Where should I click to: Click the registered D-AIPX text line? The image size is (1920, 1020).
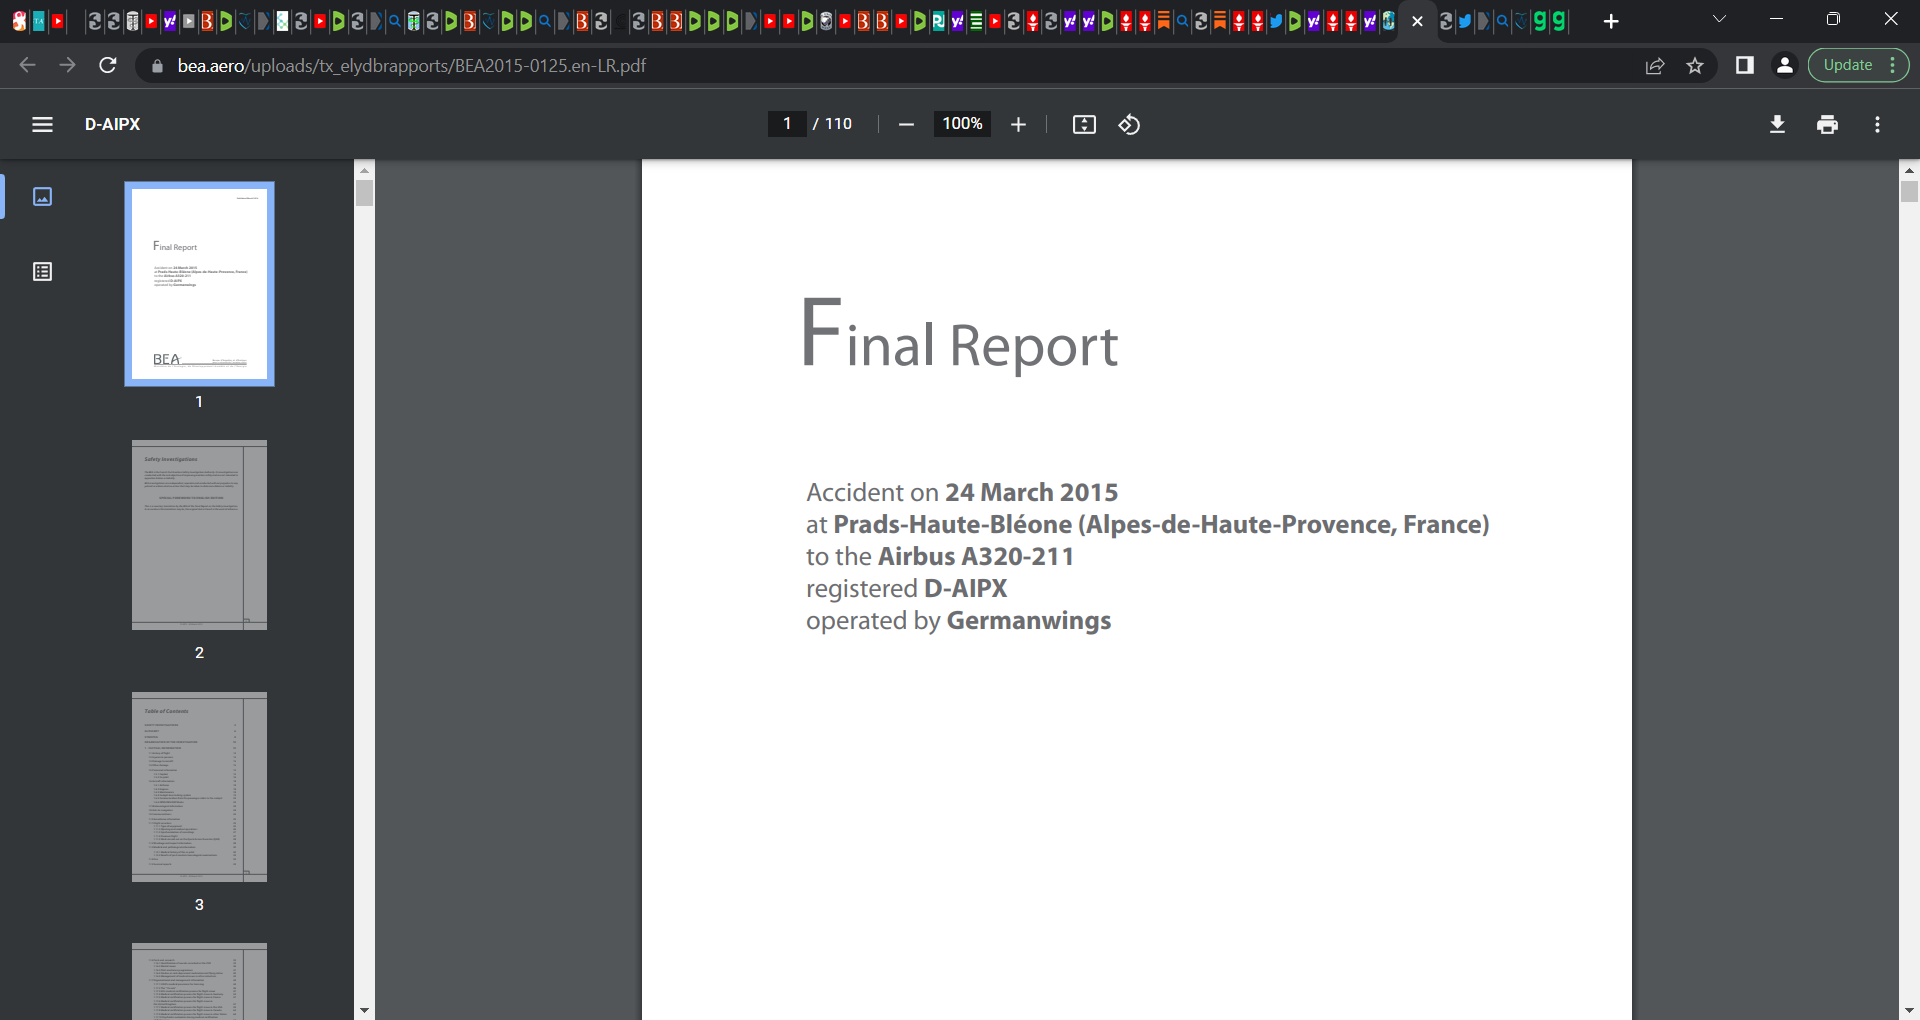(x=906, y=588)
